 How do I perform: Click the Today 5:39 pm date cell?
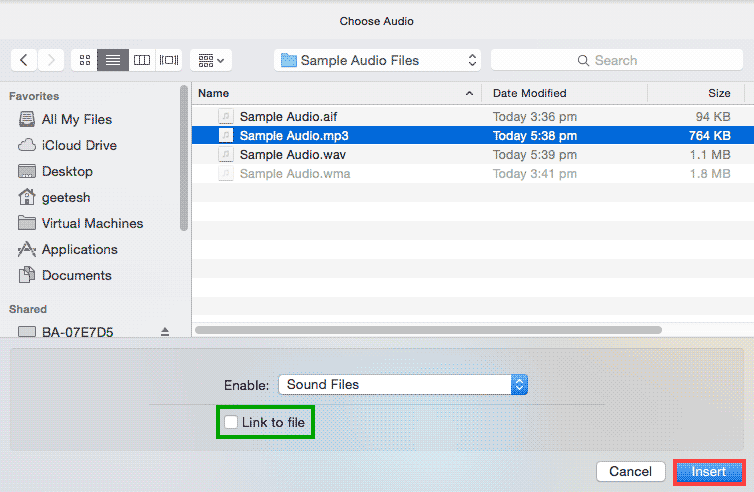tap(535, 155)
